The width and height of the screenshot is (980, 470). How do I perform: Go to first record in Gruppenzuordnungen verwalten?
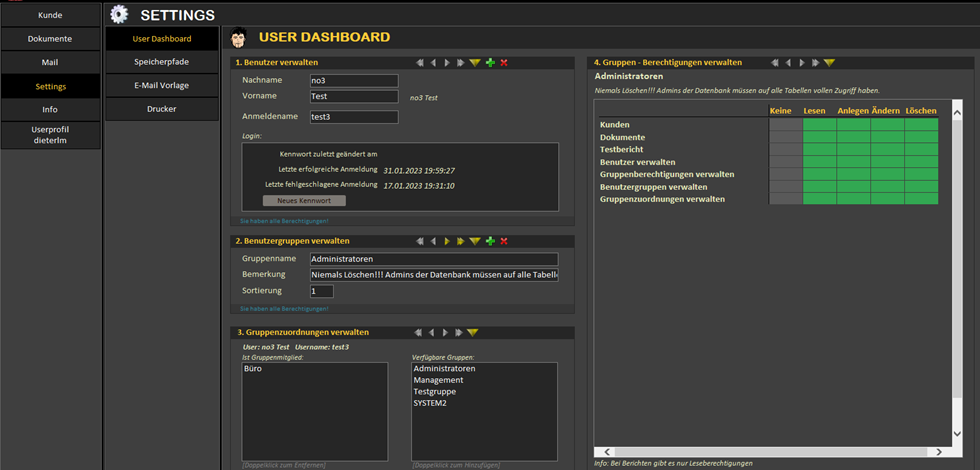point(419,332)
